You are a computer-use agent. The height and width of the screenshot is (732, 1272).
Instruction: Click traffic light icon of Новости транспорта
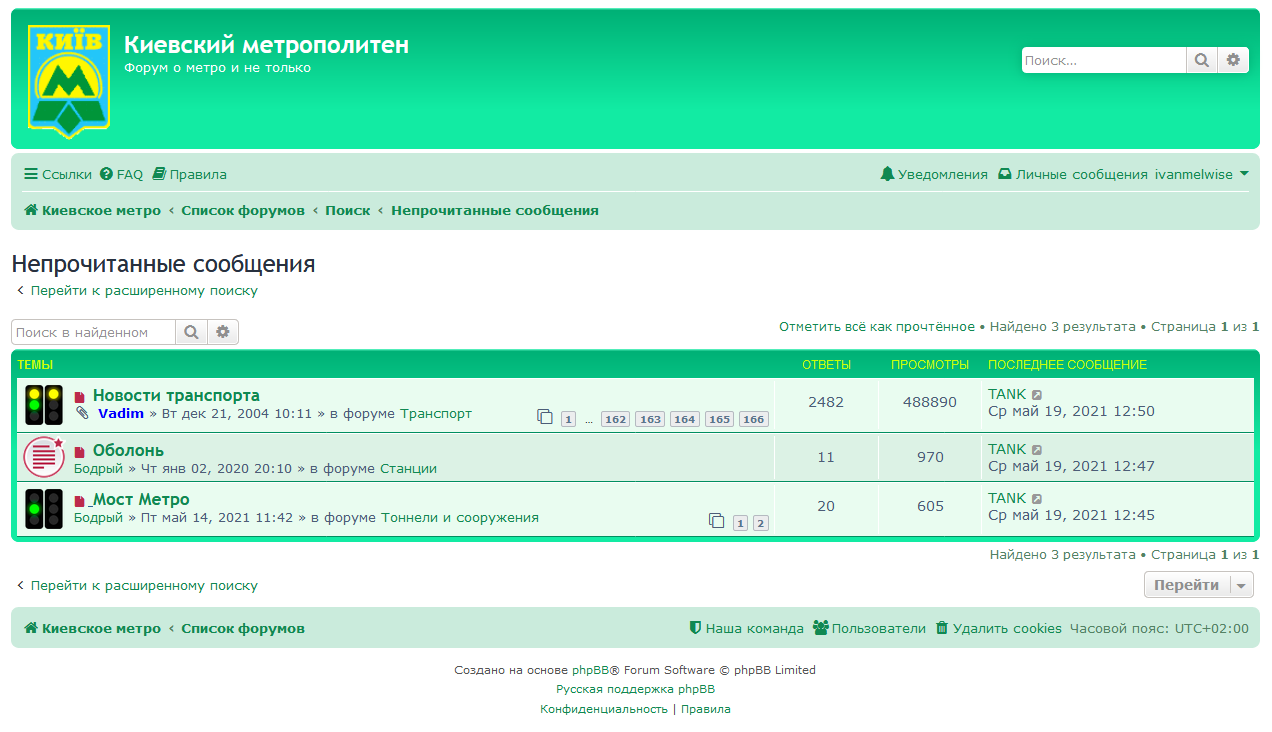[44, 405]
